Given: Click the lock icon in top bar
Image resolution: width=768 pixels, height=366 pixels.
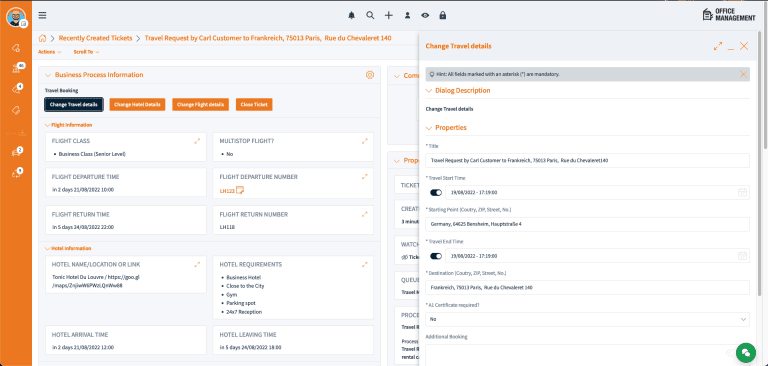Looking at the screenshot, I should point(443,15).
